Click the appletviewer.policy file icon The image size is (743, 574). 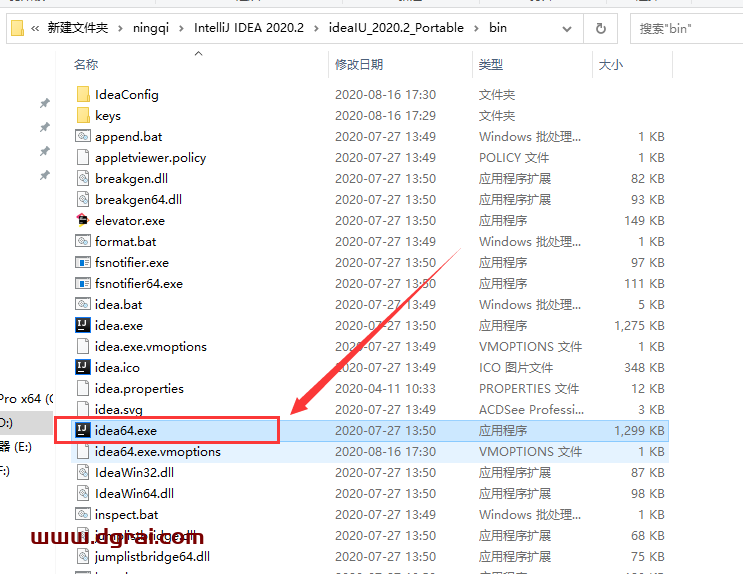(83, 157)
